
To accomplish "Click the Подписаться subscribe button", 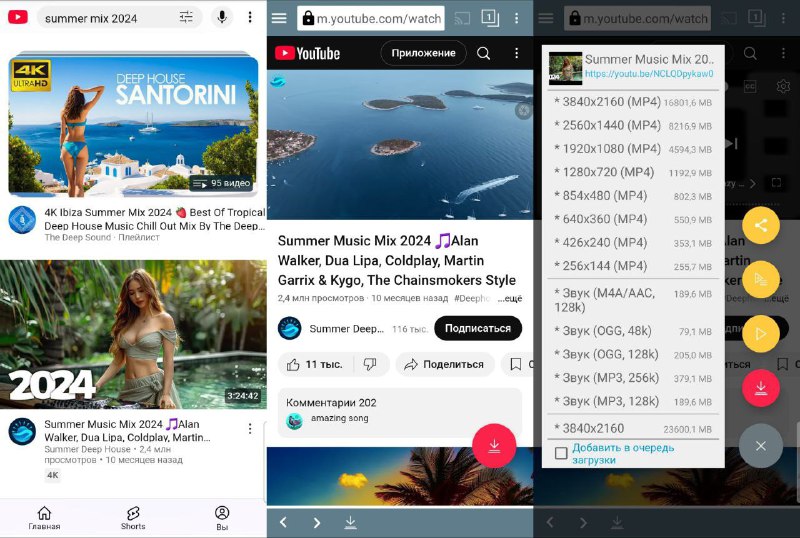I will pos(478,328).
